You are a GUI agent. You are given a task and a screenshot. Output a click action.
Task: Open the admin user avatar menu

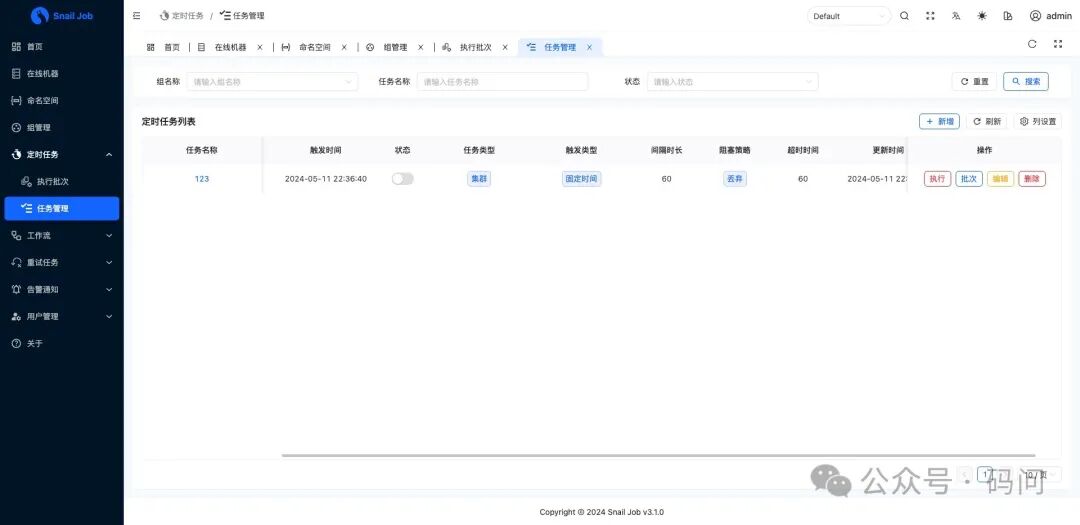pos(1051,16)
